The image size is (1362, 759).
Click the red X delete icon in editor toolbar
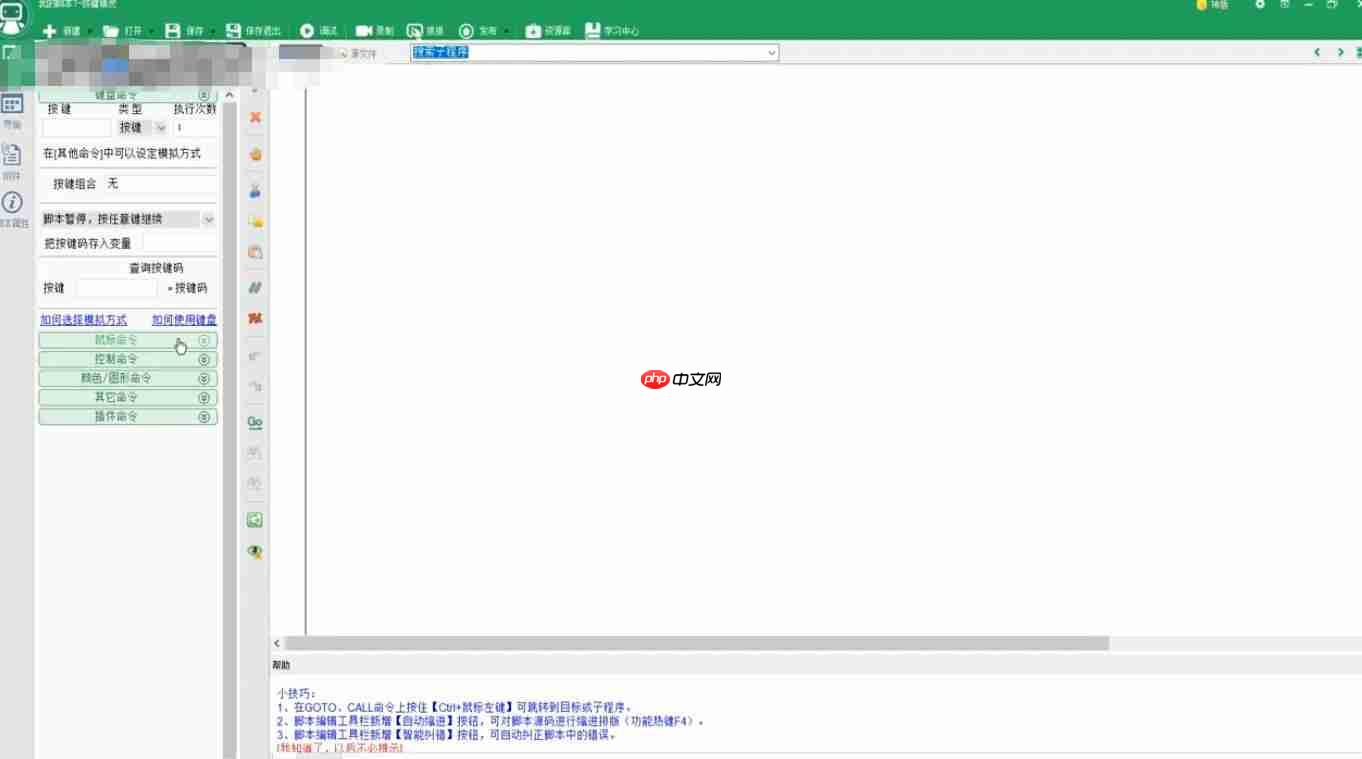tap(255, 117)
